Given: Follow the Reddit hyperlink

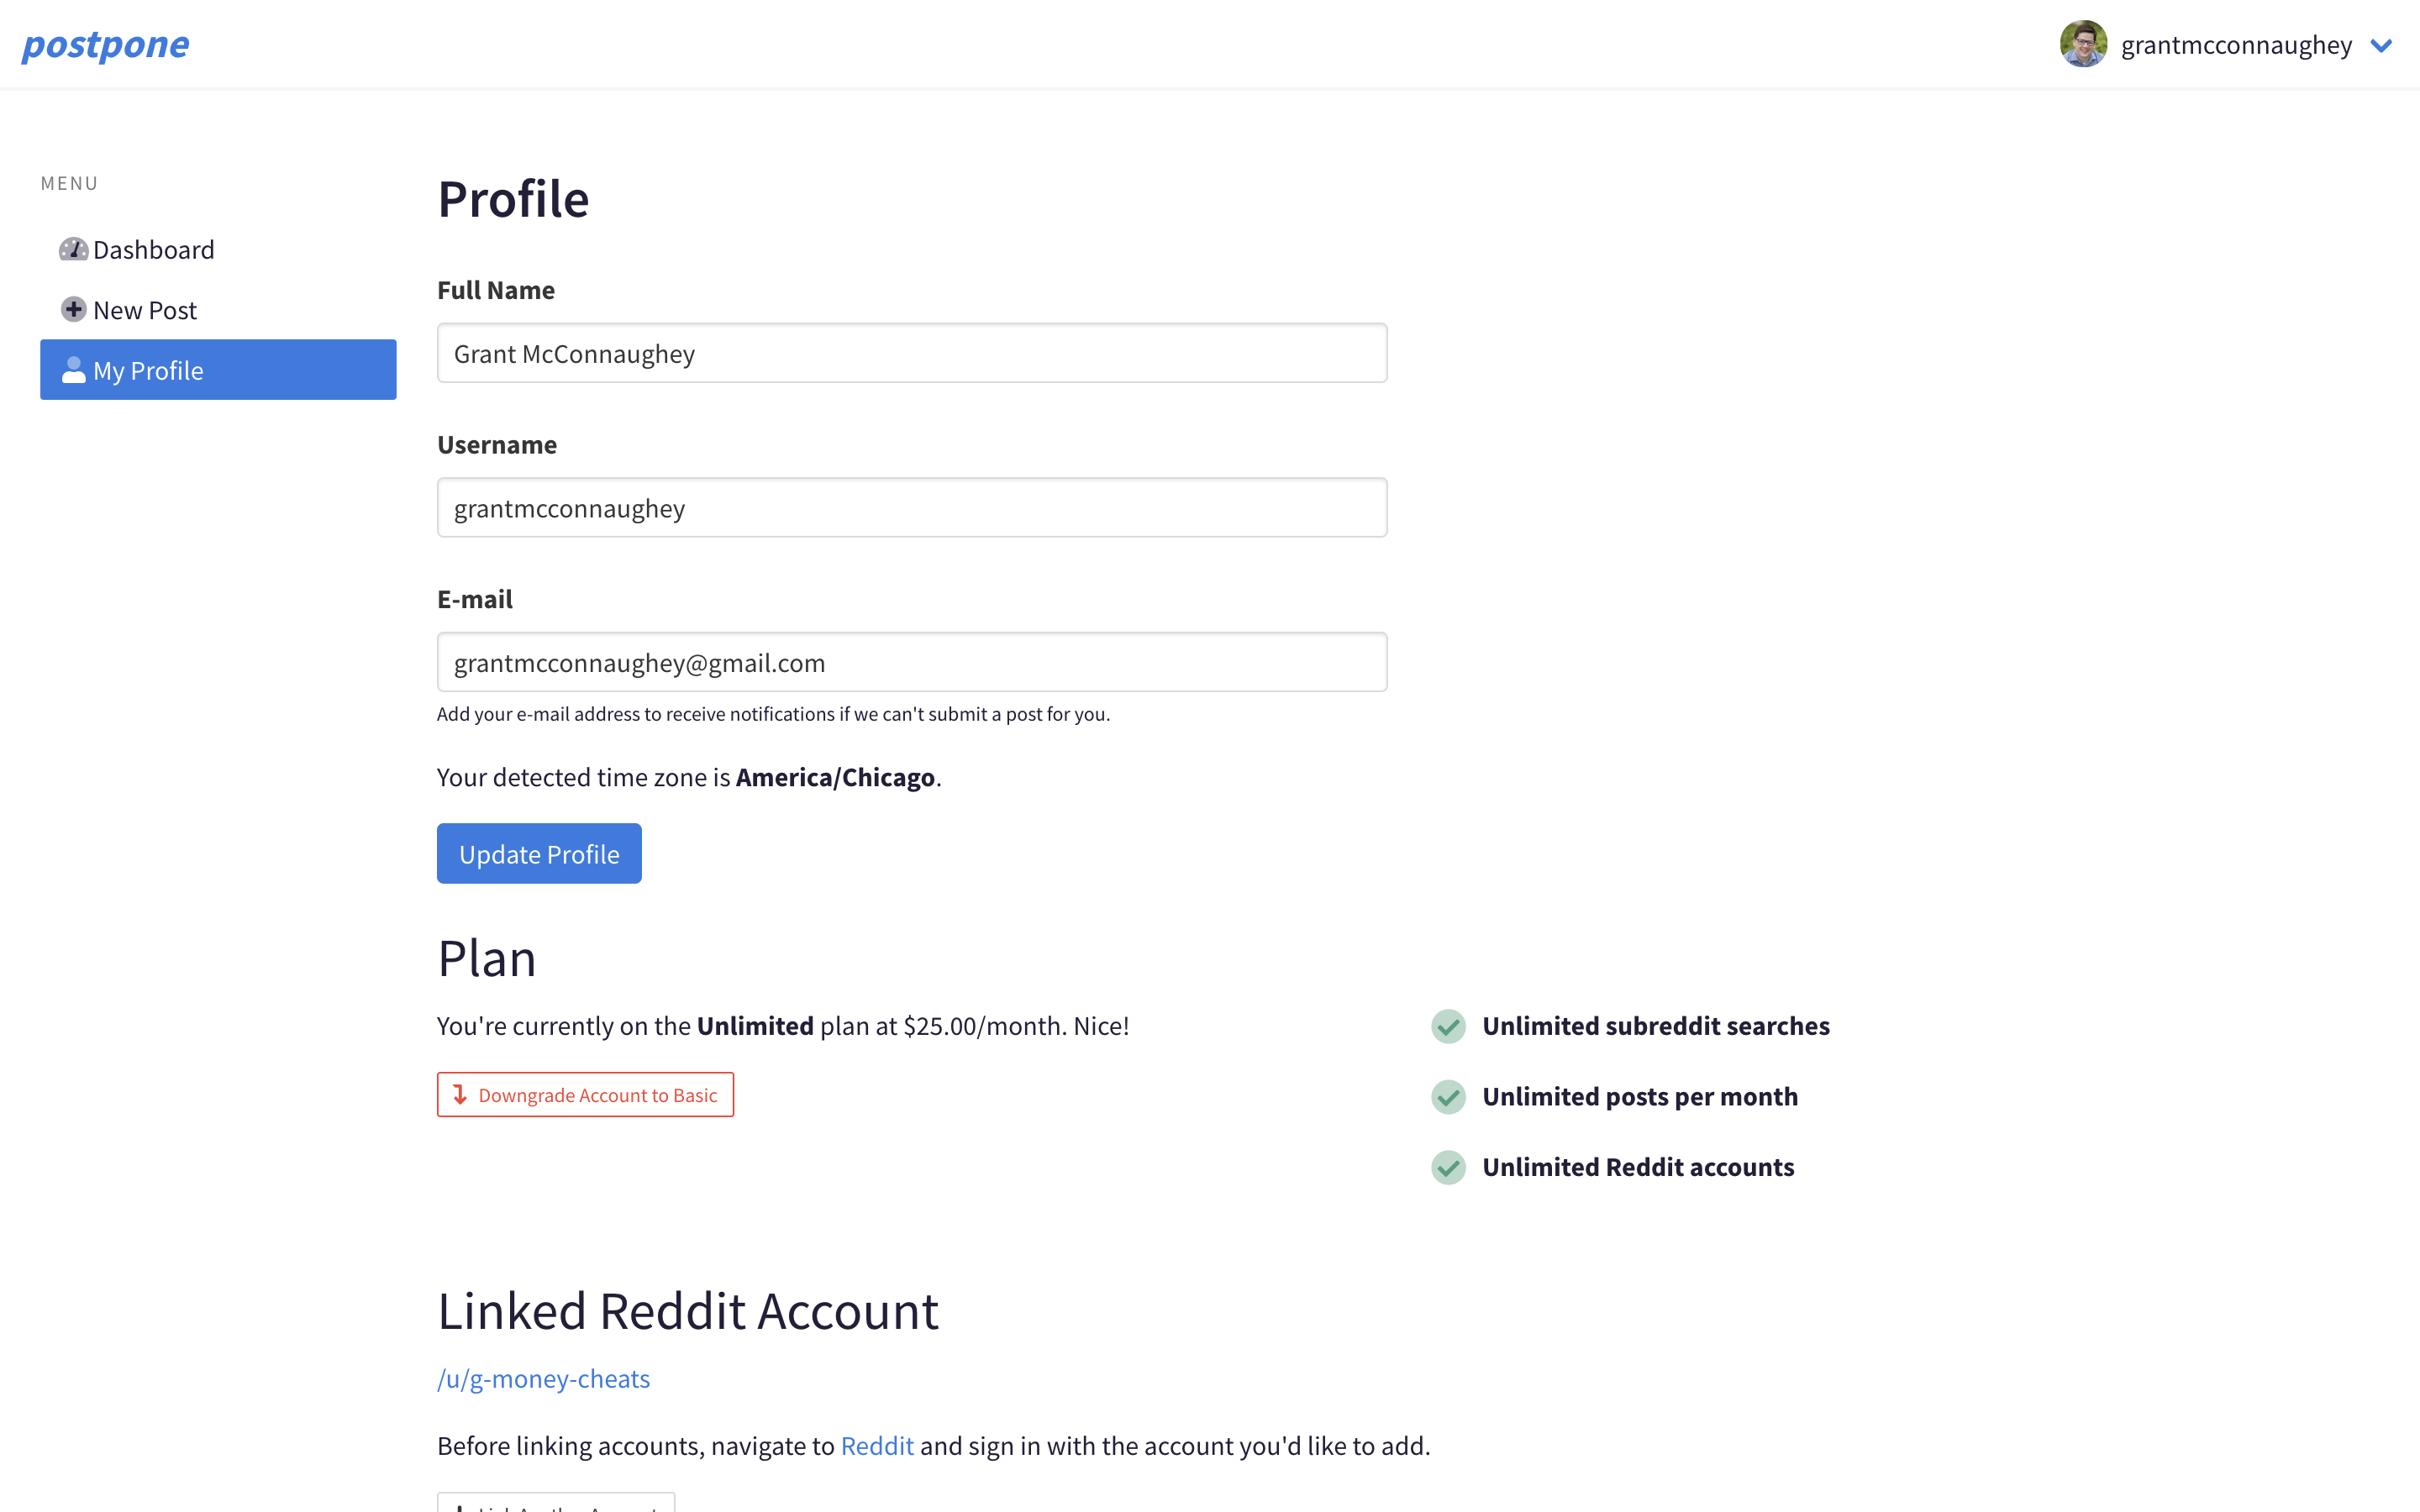Looking at the screenshot, I should coord(877,1446).
